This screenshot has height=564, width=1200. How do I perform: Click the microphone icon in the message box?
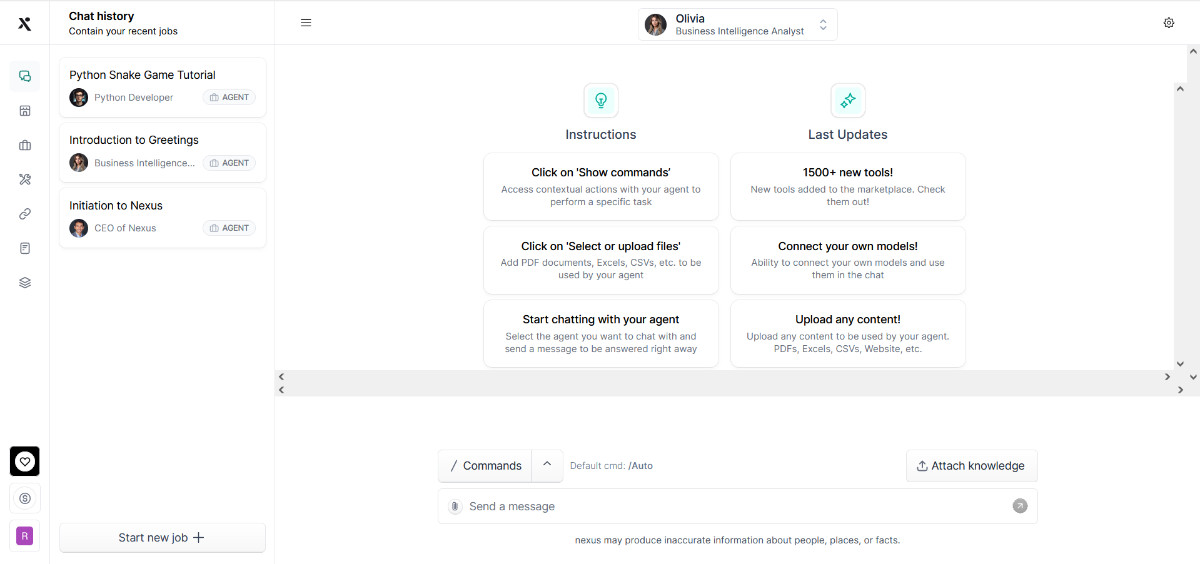click(455, 506)
